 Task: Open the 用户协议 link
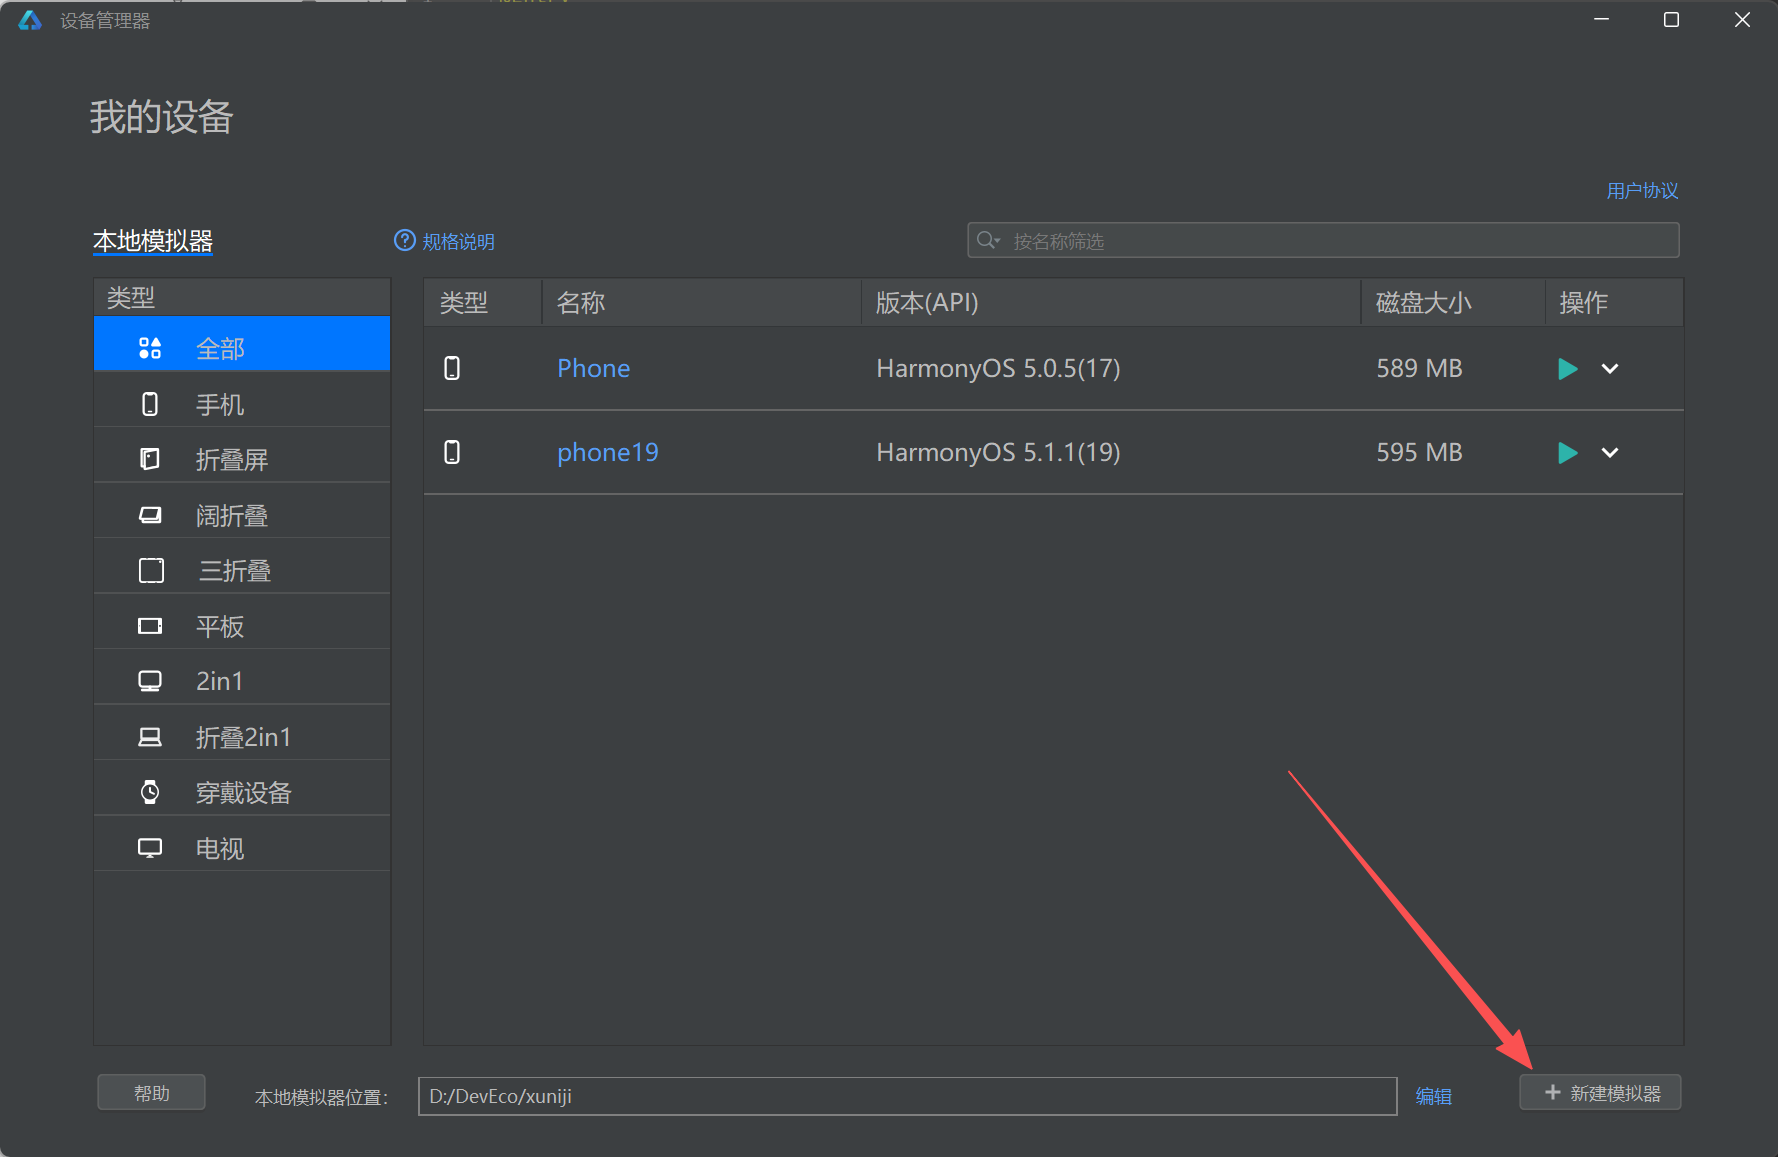coord(1643,190)
